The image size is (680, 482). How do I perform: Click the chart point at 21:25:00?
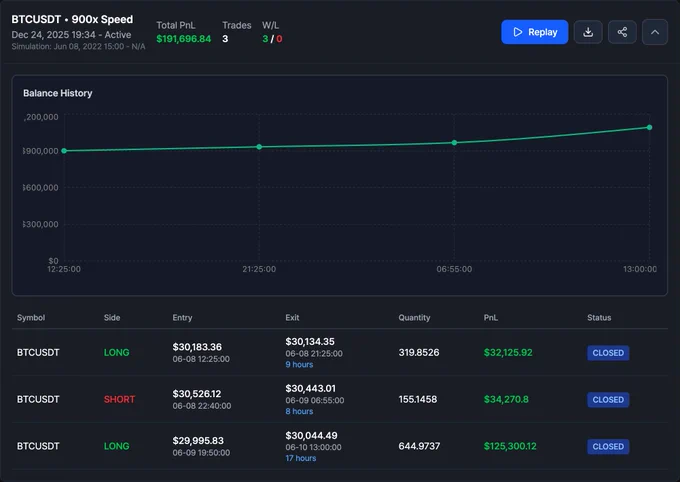tap(259, 147)
